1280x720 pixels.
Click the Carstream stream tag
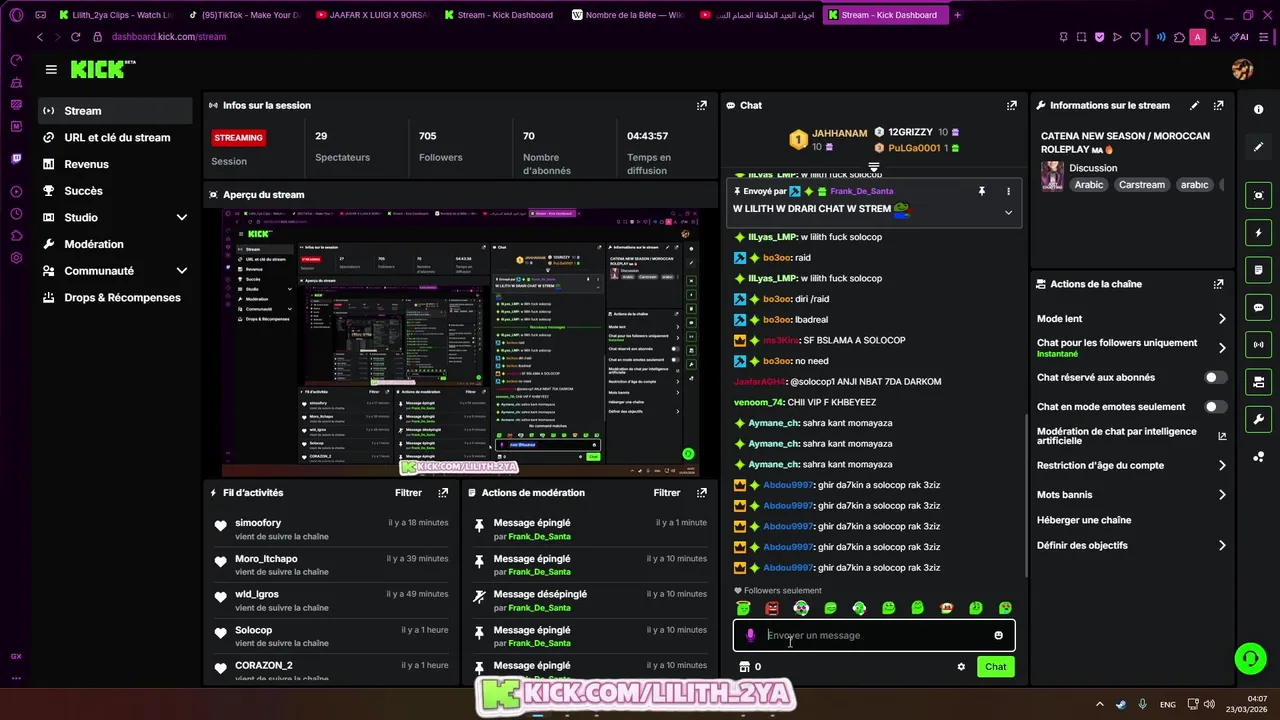point(1141,185)
